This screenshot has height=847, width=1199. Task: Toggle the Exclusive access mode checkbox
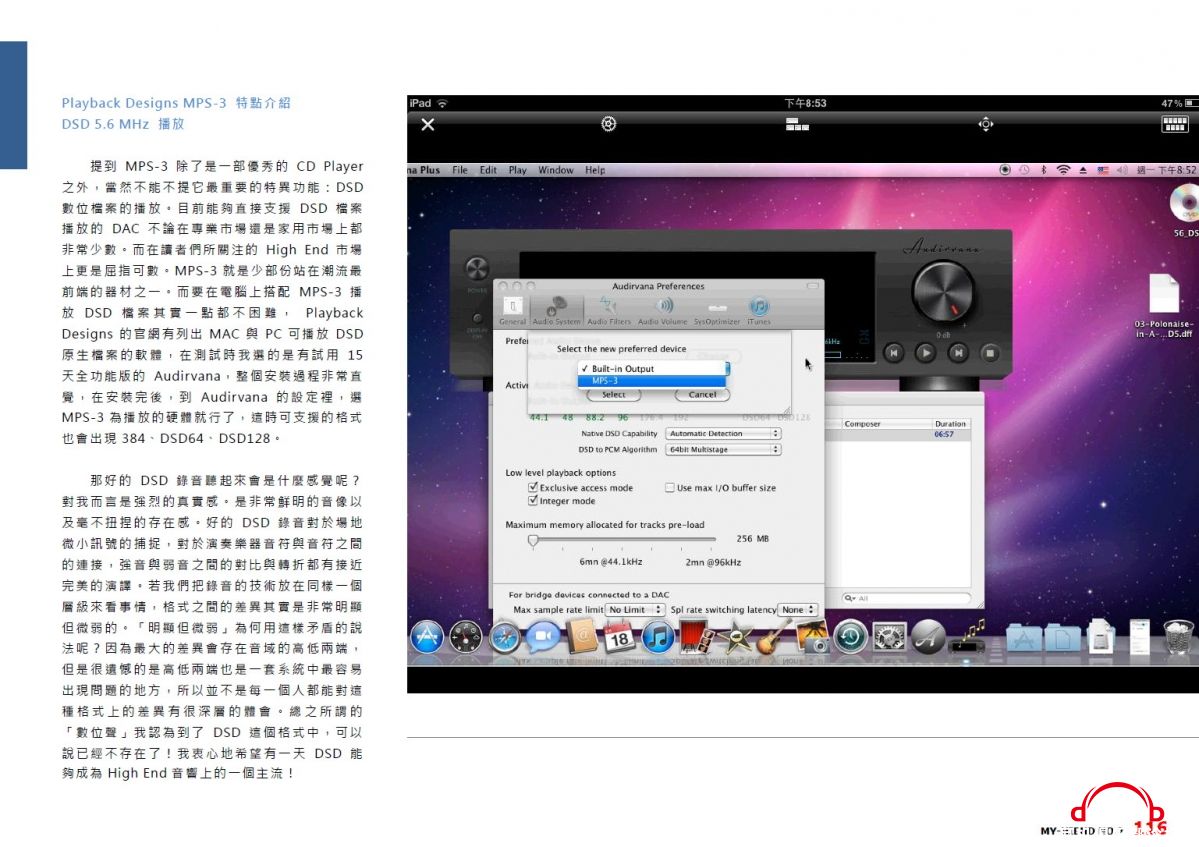[533, 487]
